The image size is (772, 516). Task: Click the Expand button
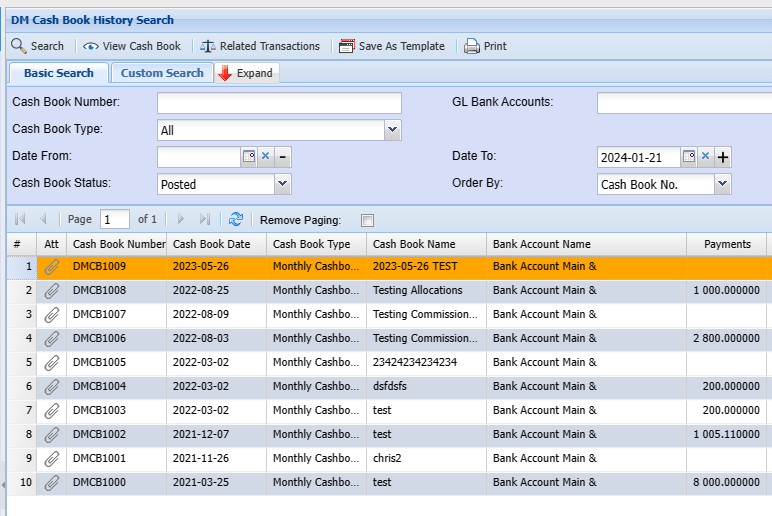tap(246, 73)
